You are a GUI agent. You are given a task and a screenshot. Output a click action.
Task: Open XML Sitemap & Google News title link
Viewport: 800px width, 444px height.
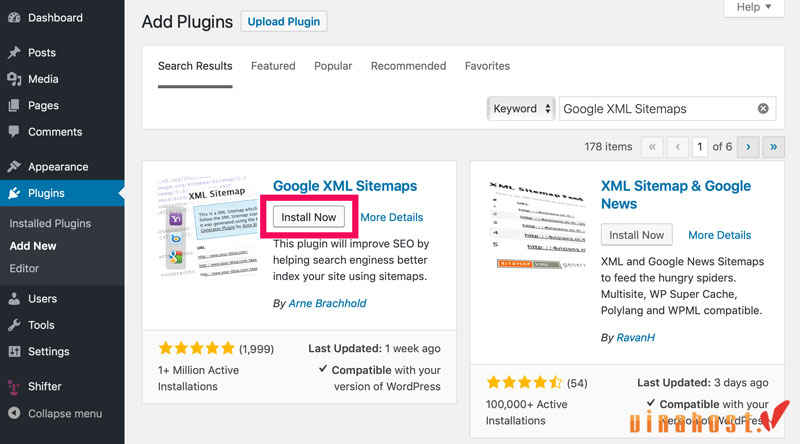coord(676,194)
